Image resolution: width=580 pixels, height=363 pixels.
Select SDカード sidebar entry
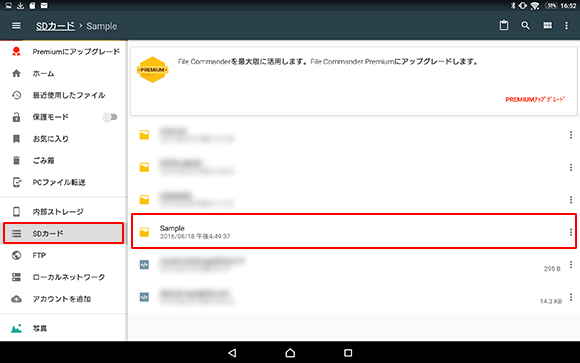pyautogui.click(x=64, y=233)
